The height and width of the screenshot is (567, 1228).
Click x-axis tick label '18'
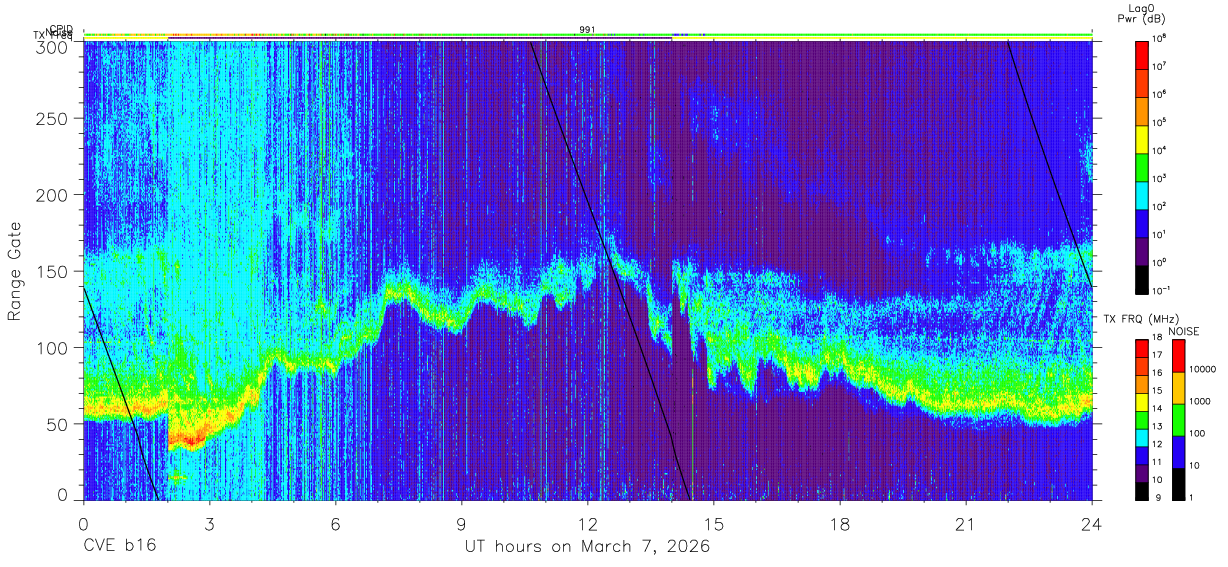coord(840,524)
